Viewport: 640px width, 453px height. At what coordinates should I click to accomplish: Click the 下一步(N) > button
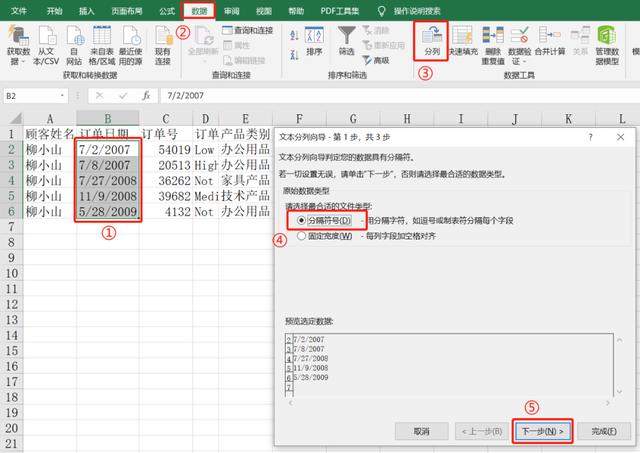pos(544,431)
